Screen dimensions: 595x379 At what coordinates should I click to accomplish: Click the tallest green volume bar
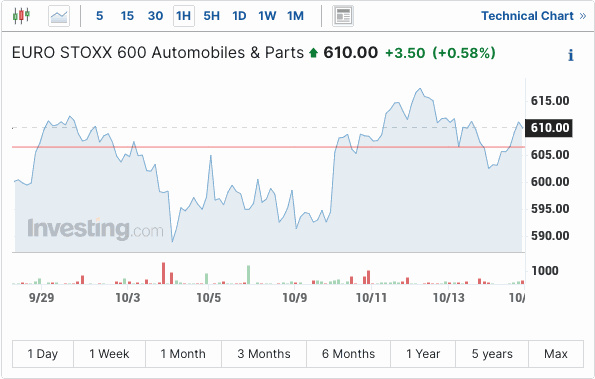pos(249,275)
